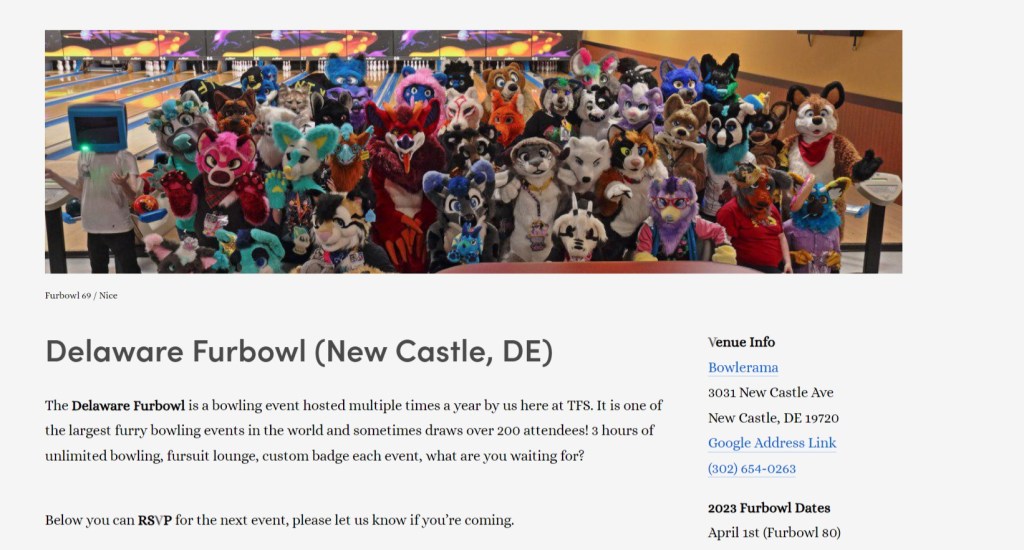Click the 'Furbowl 69 / Nice' image caption
1024x550 pixels.
coord(81,296)
